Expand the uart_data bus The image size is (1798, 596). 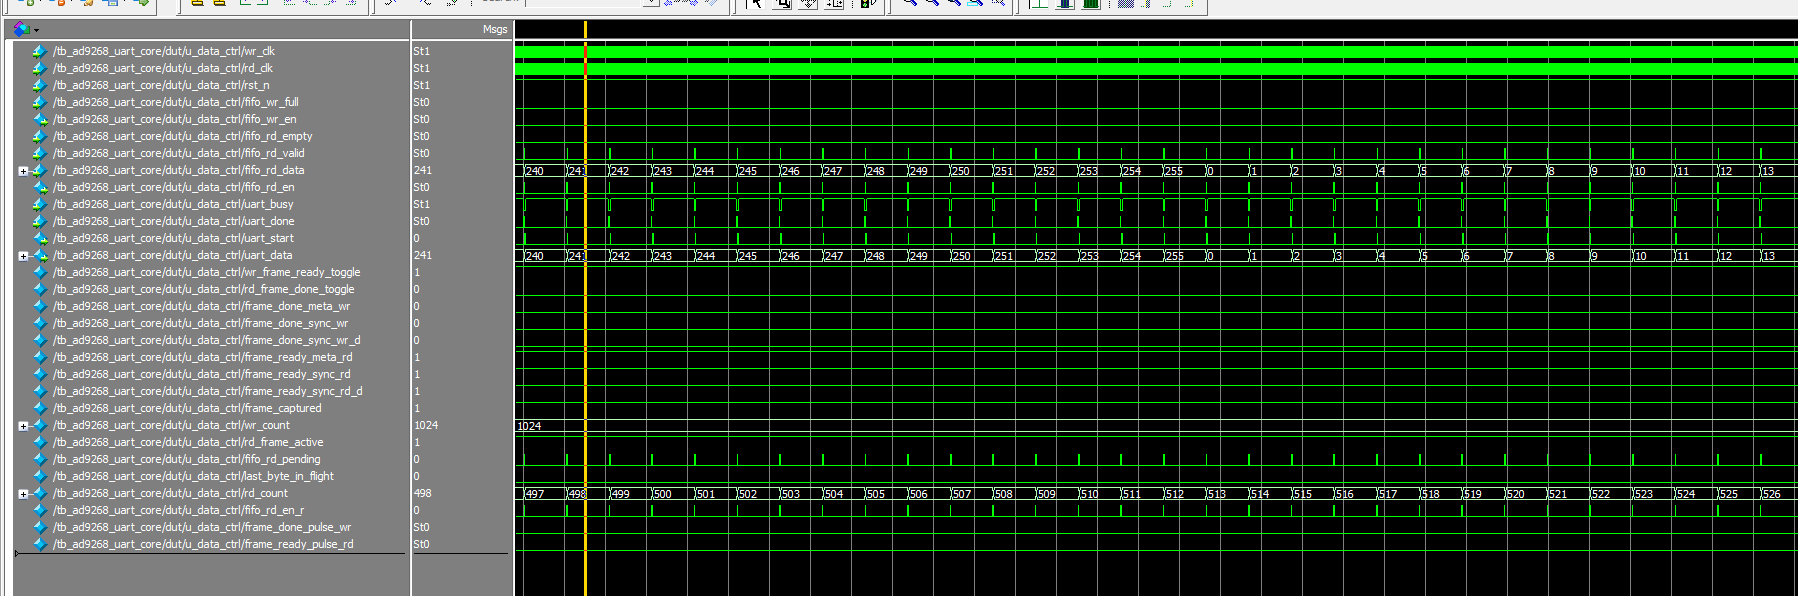point(23,256)
